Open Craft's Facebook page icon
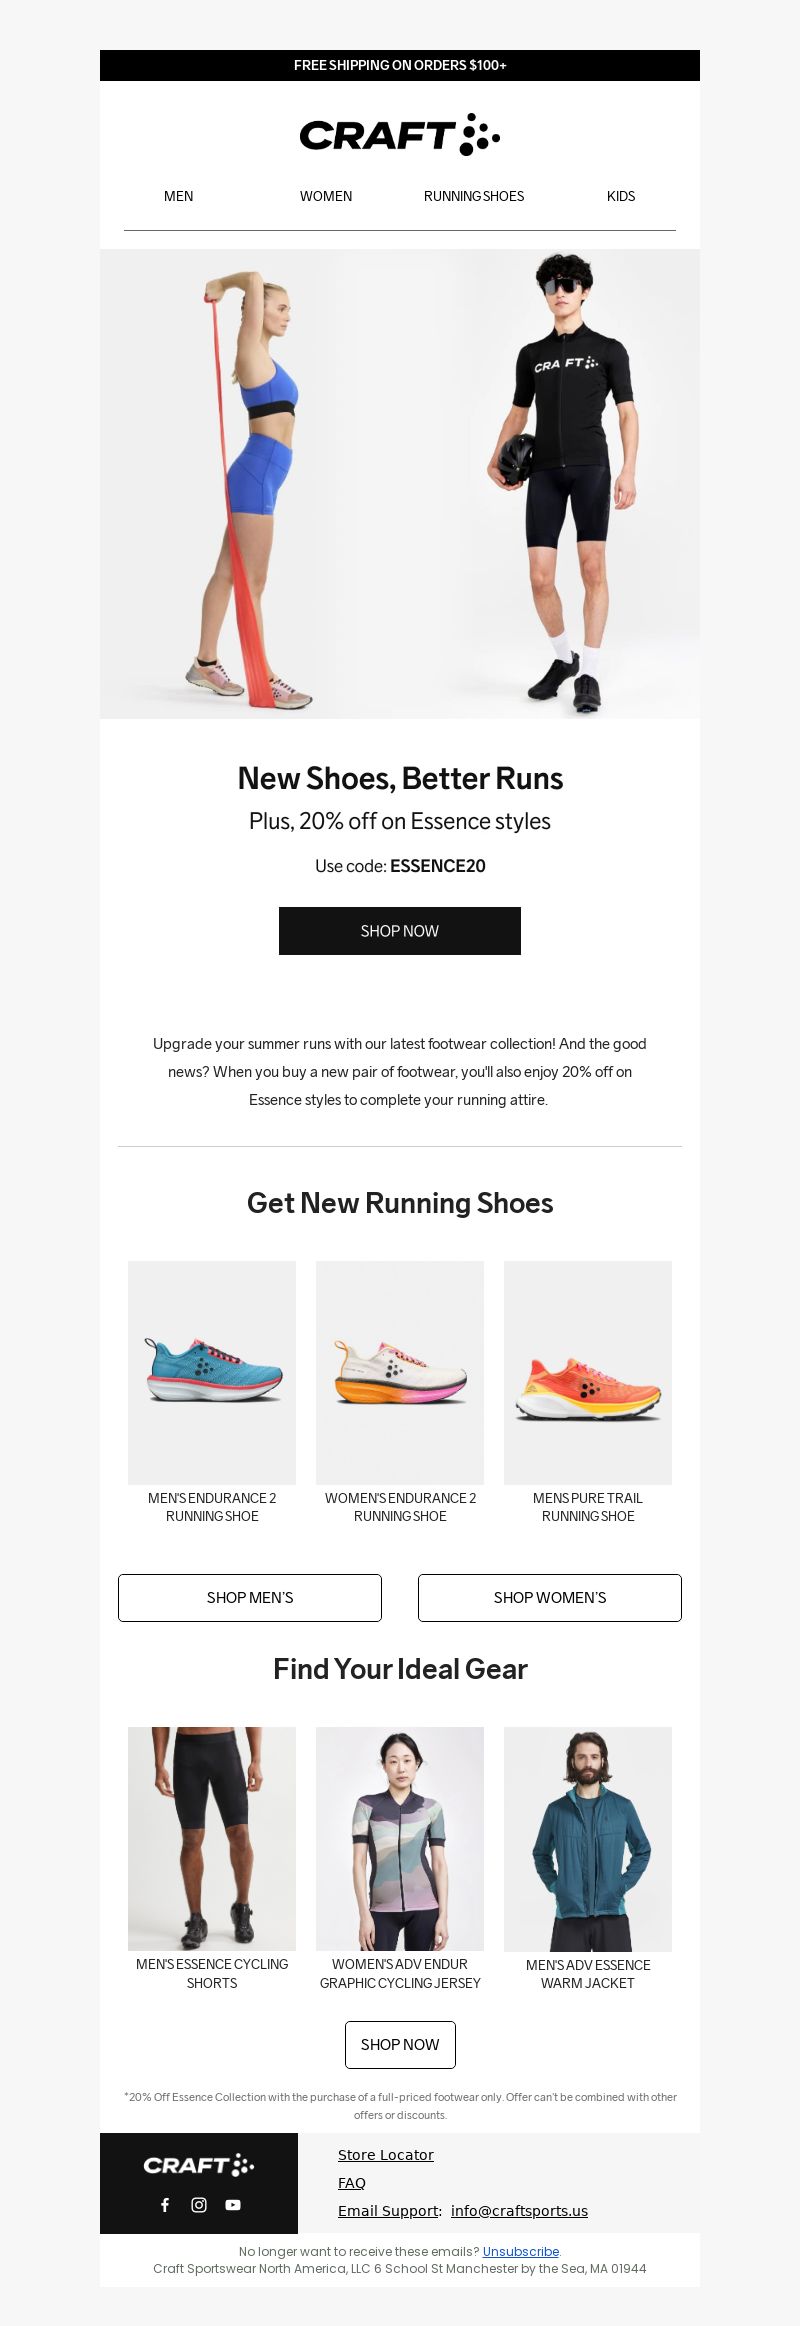800x2326 pixels. 165,2205
